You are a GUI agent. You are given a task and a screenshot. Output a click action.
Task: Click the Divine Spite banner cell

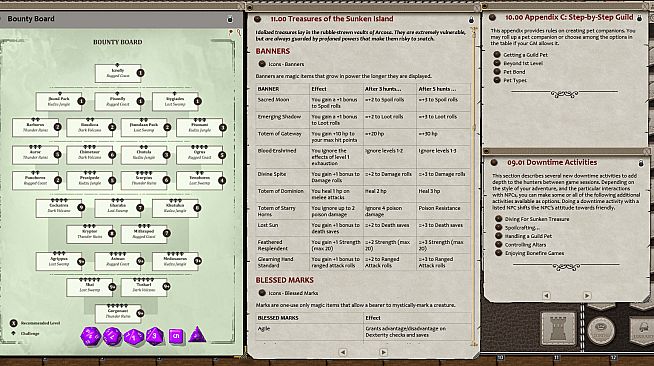point(282,177)
